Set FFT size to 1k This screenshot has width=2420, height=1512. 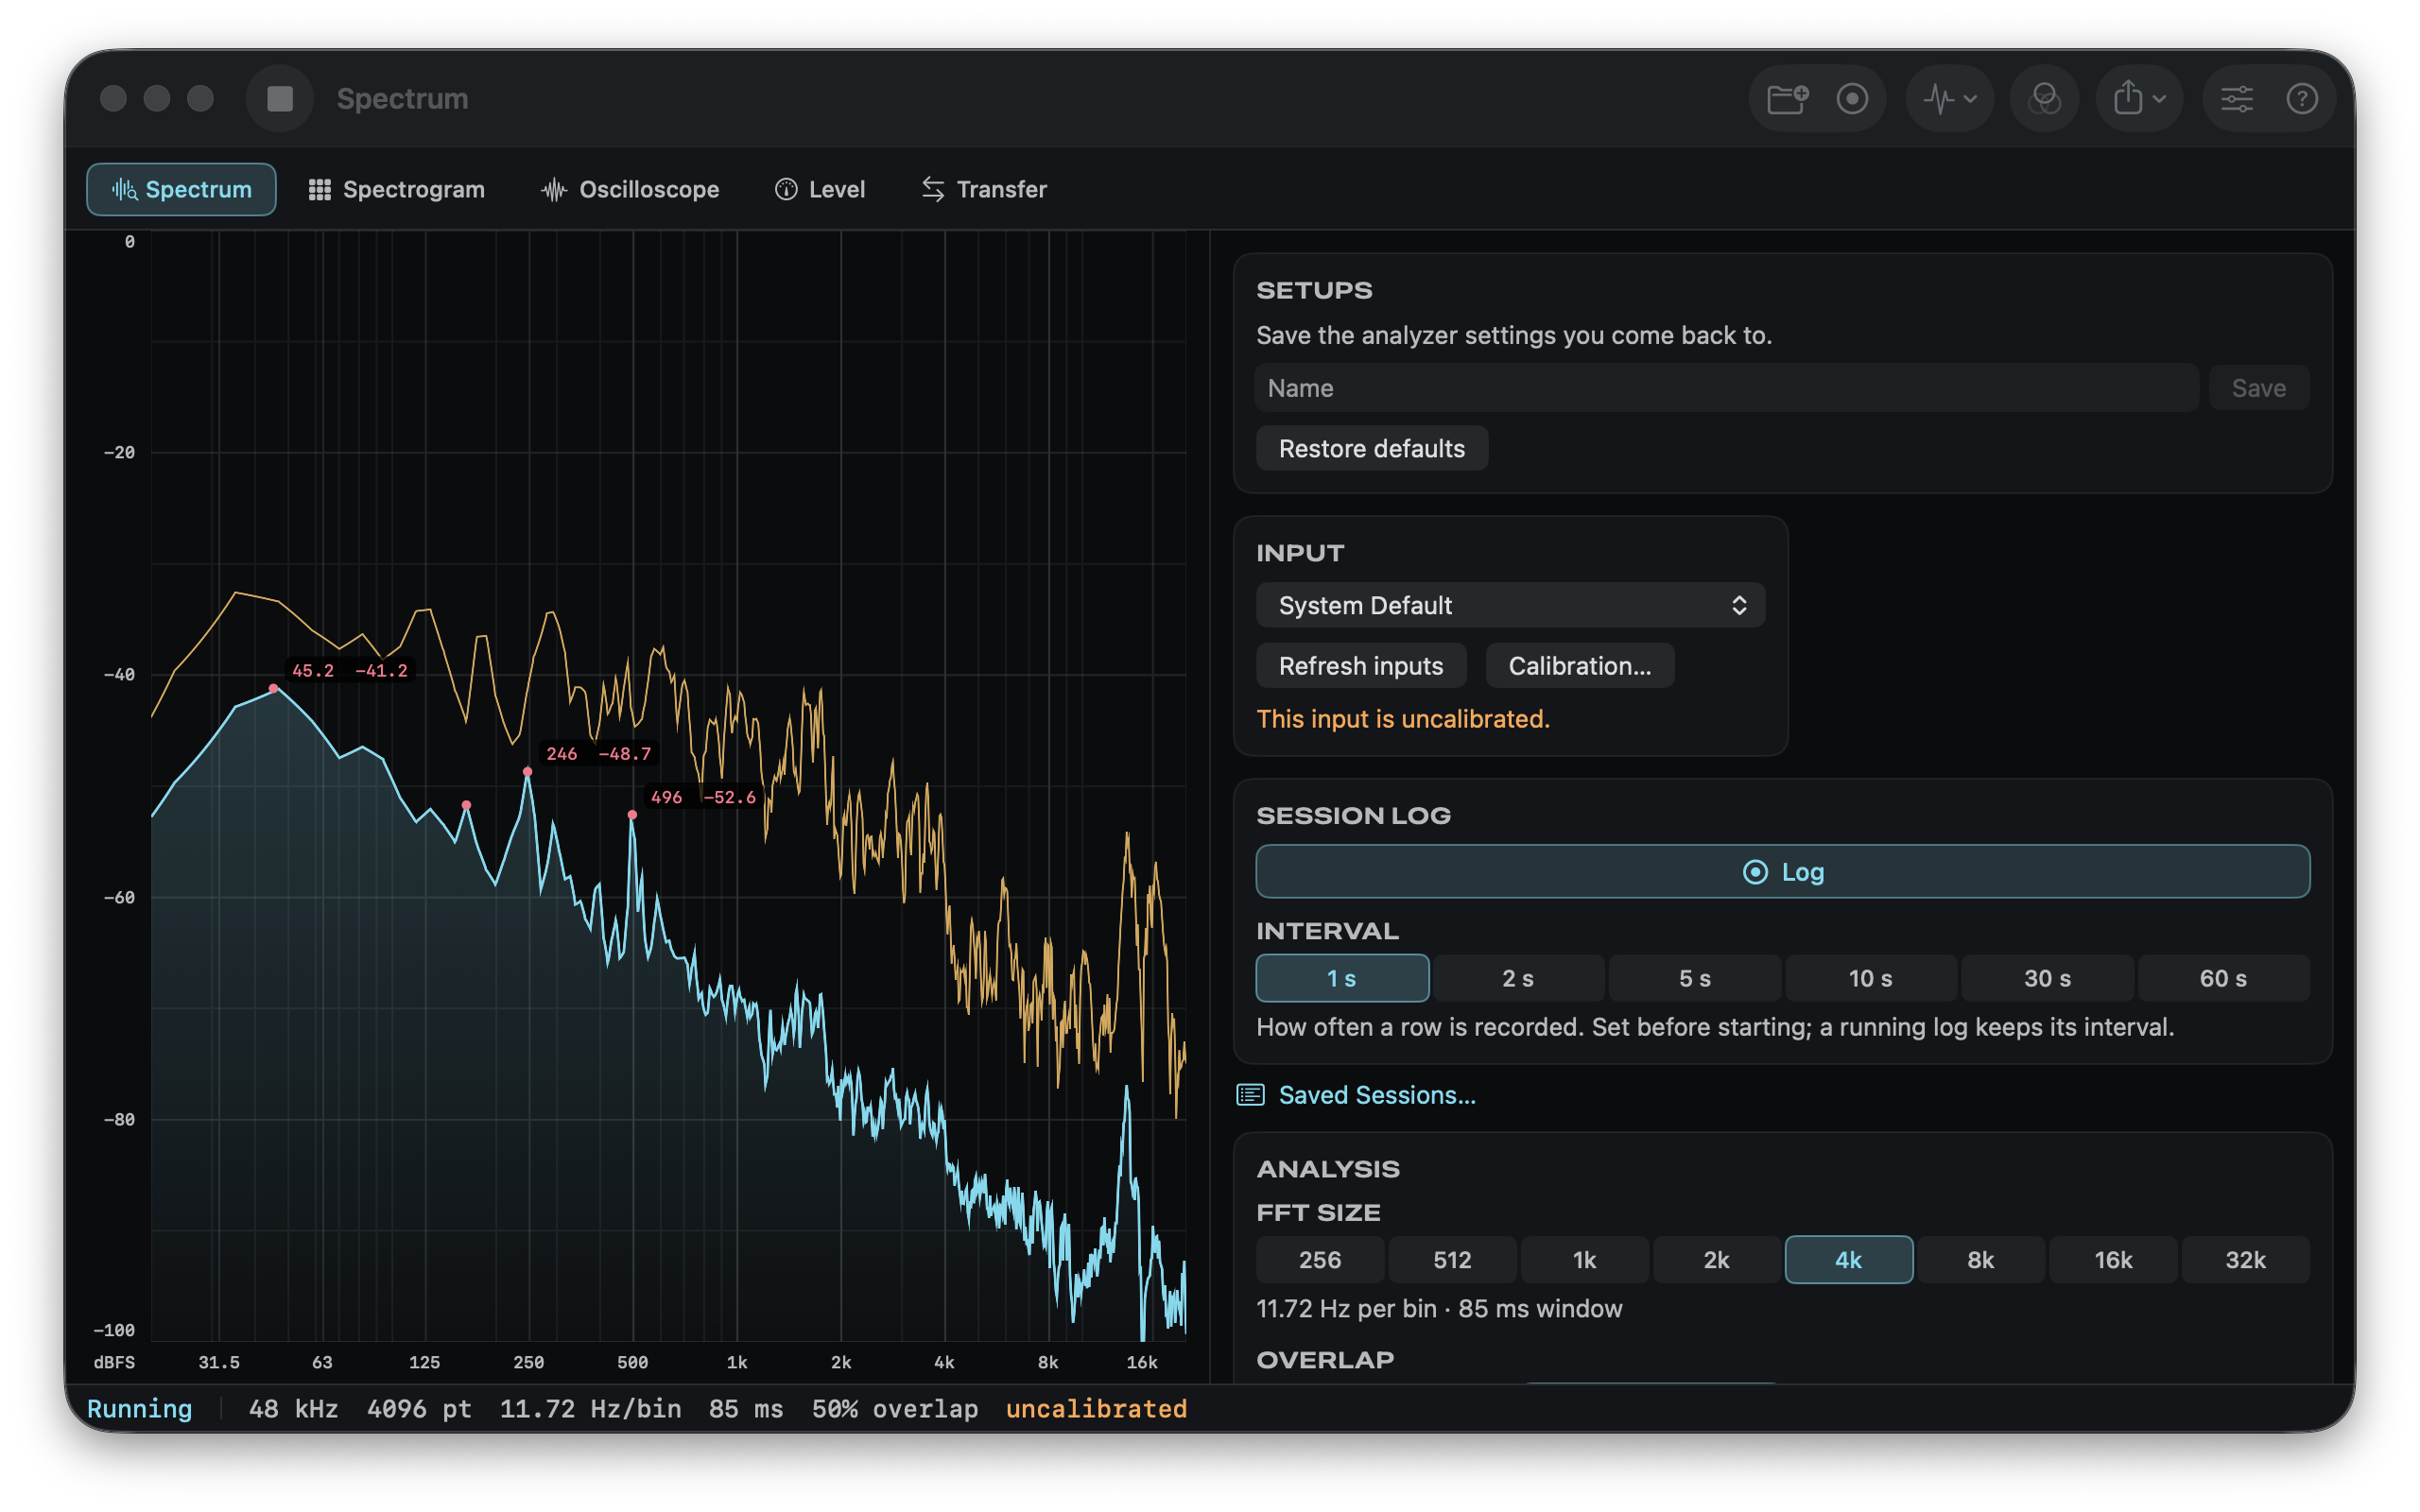point(1585,1259)
